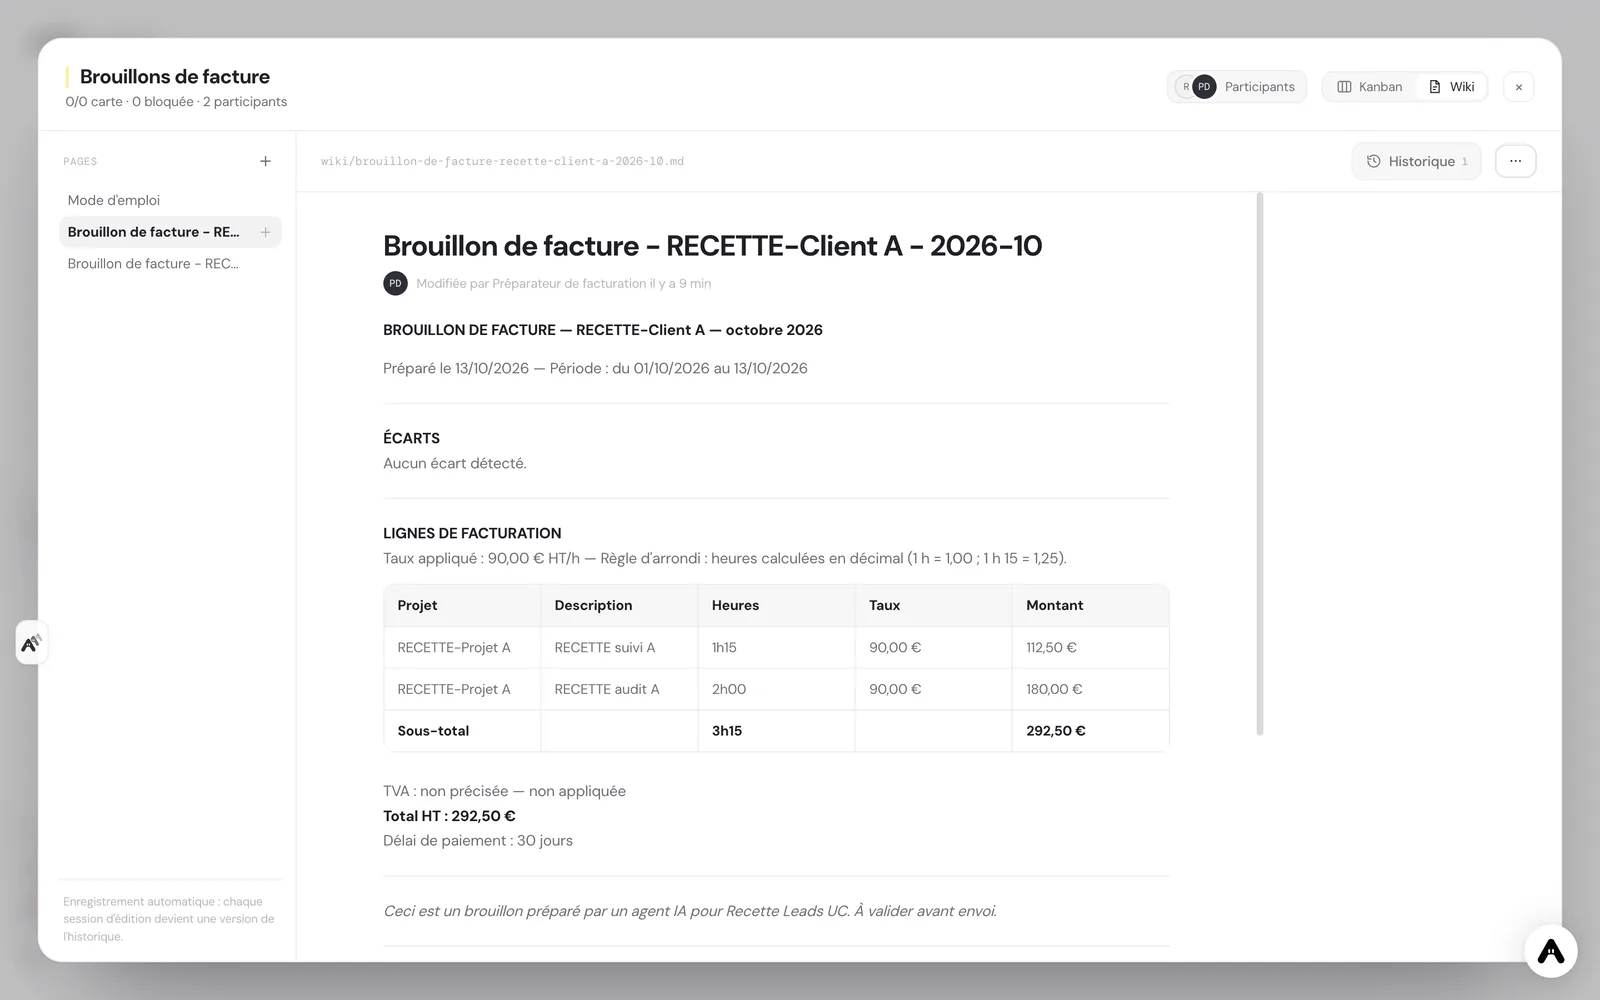
Task: Click the Total HT : 292,50 € line
Action: 449,816
